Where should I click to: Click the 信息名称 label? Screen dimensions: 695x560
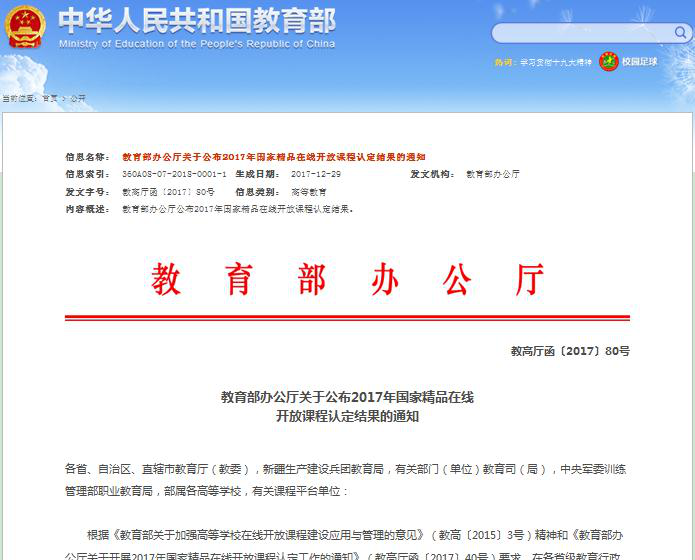pos(87,157)
